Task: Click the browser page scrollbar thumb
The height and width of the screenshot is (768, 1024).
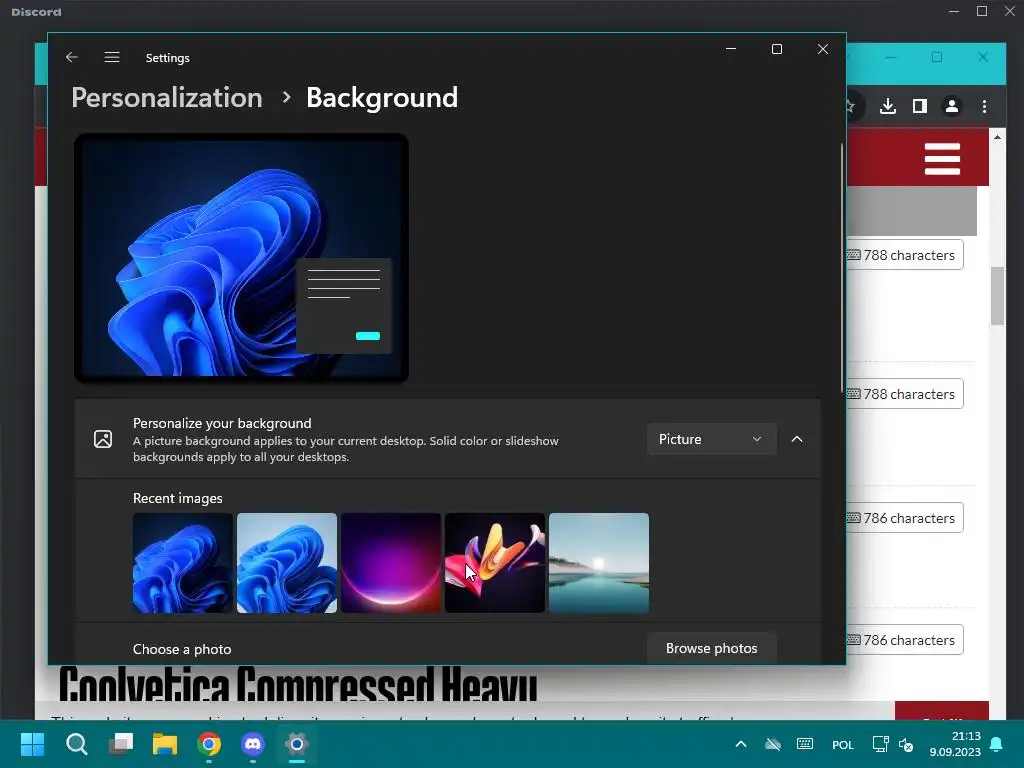Action: tap(997, 295)
